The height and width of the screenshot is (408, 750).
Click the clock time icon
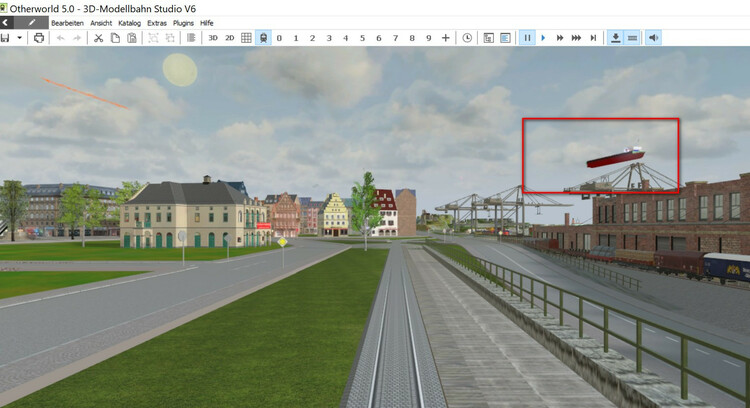[467, 38]
